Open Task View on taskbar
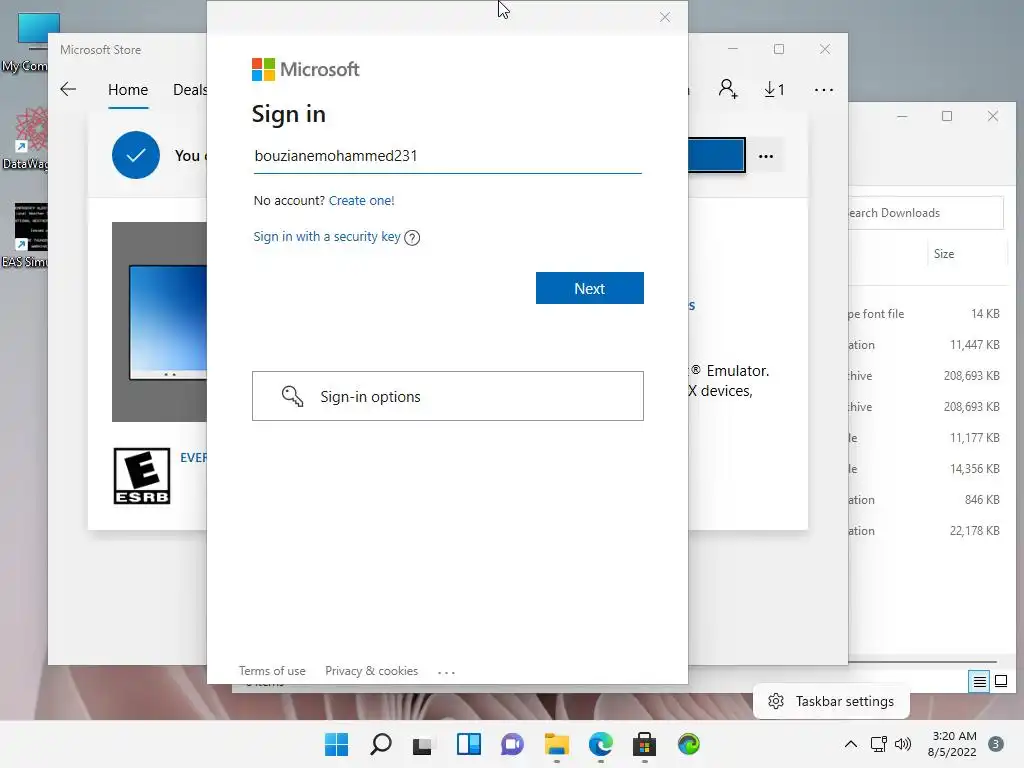This screenshot has height=768, width=1024. click(x=424, y=744)
